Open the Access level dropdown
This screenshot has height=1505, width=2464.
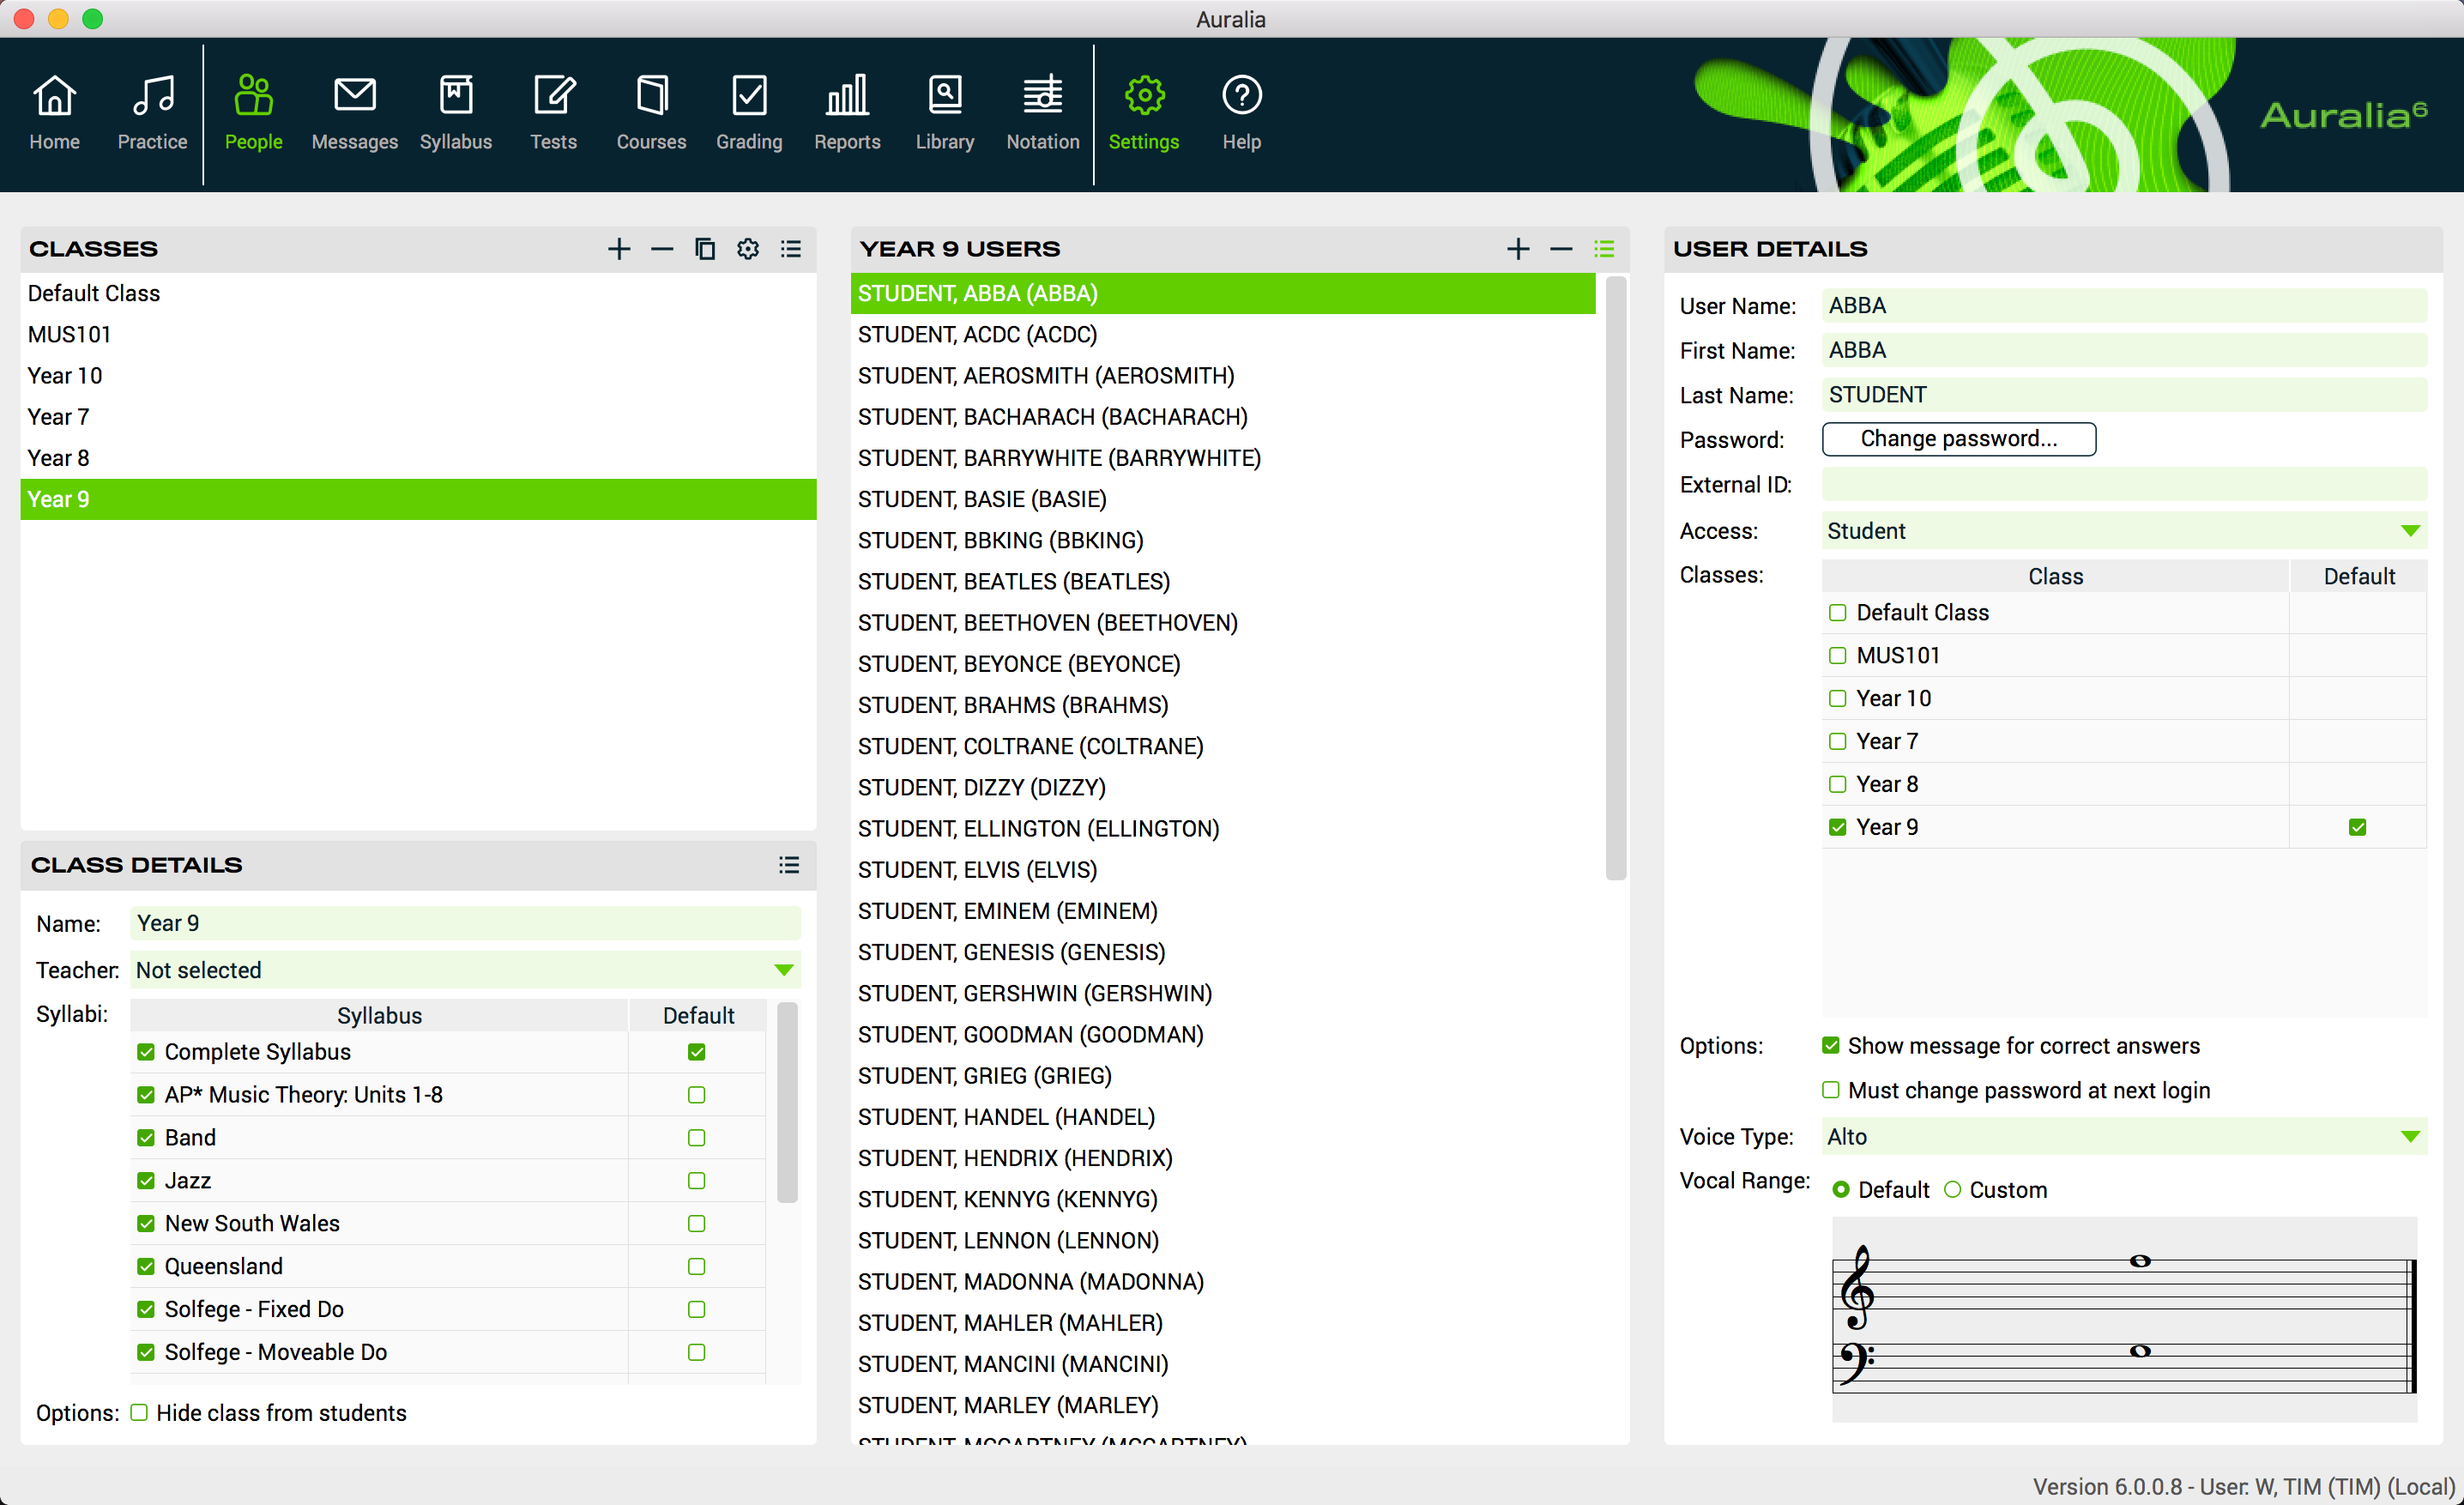(x=2410, y=531)
